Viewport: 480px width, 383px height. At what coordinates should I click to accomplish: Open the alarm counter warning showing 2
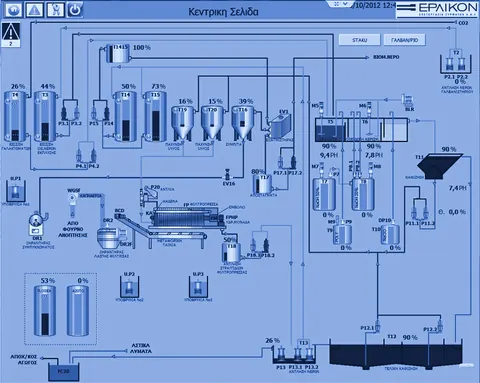pos(11,35)
